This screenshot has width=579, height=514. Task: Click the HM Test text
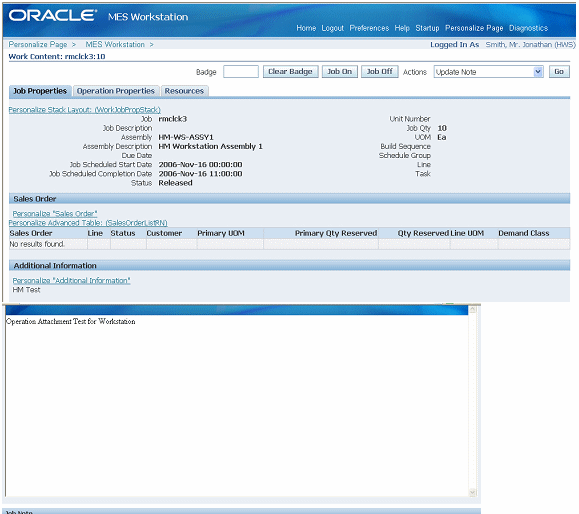(x=27, y=290)
